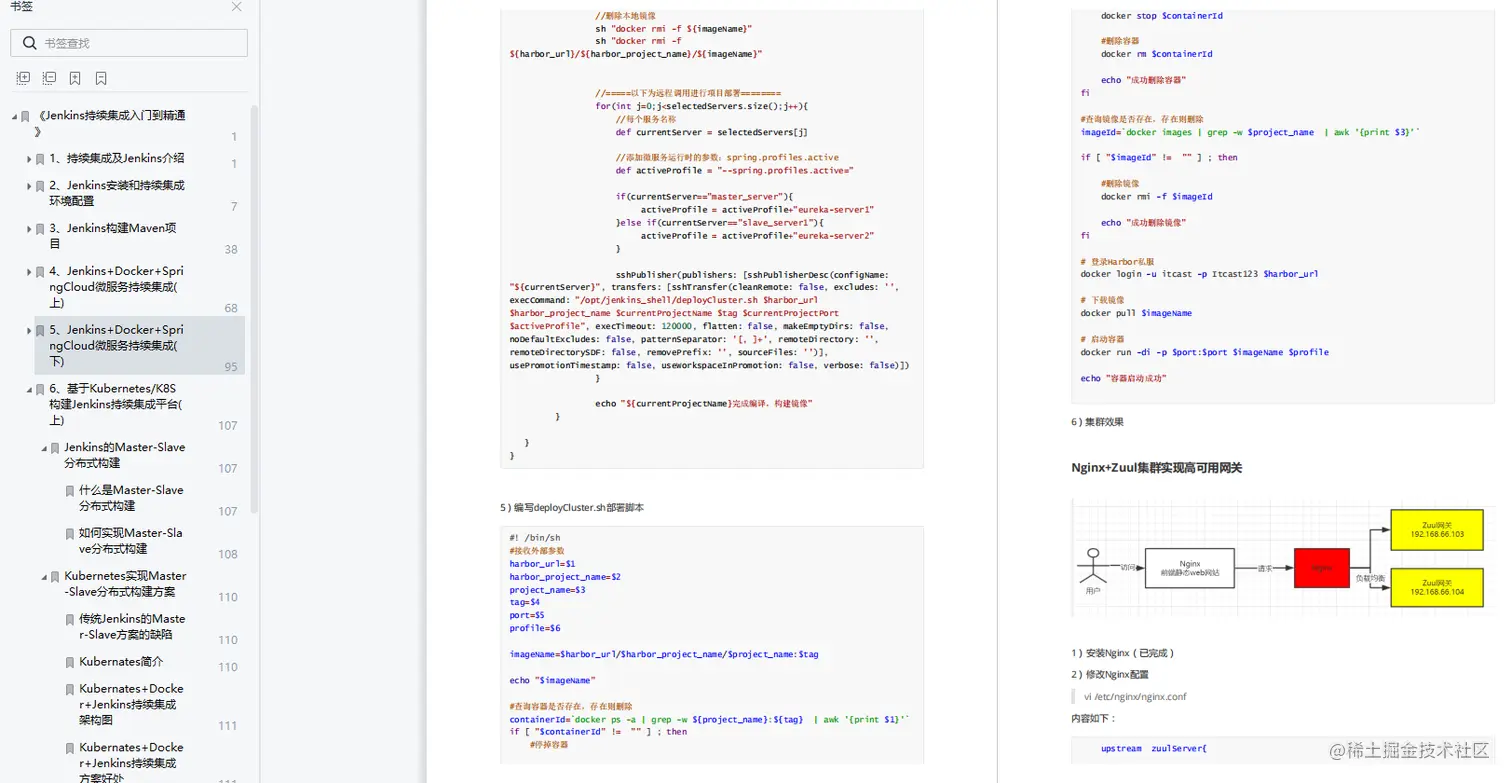Click yellow Zuul网关 192.168.66.104 box
Viewport: 1512px width, 783px height.
pos(1436,587)
